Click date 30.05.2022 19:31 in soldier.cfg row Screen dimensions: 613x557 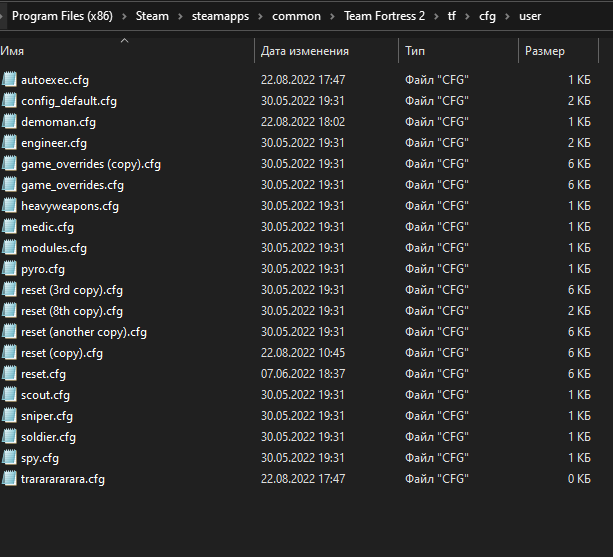303,437
